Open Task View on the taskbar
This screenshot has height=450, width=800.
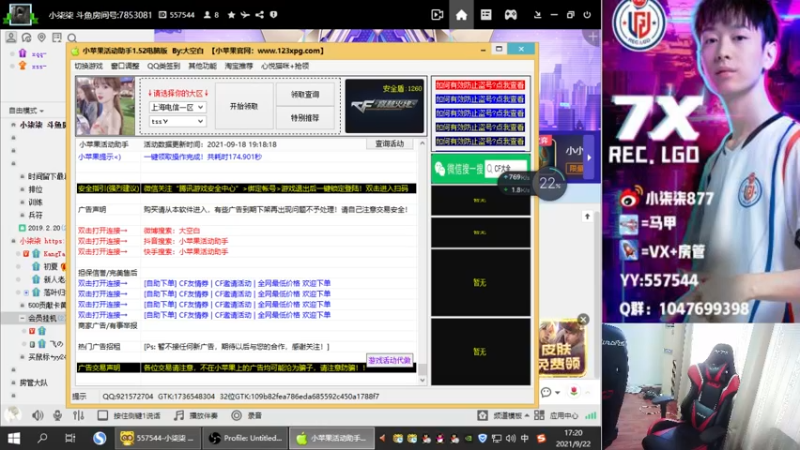click(x=70, y=438)
